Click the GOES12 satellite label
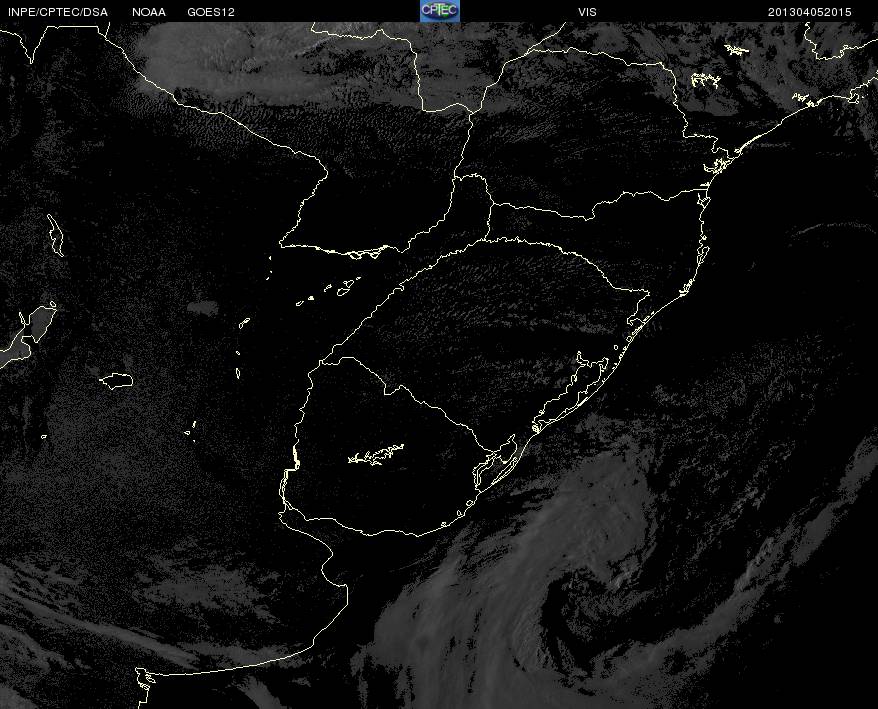Viewport: 878px width, 709px height. coord(211,12)
